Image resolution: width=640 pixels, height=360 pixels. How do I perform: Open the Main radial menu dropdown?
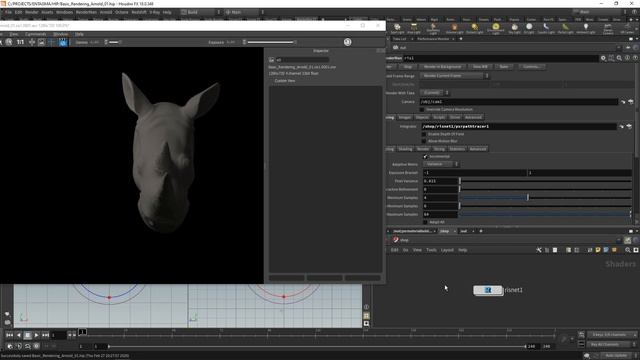pyautogui.click(x=245, y=12)
